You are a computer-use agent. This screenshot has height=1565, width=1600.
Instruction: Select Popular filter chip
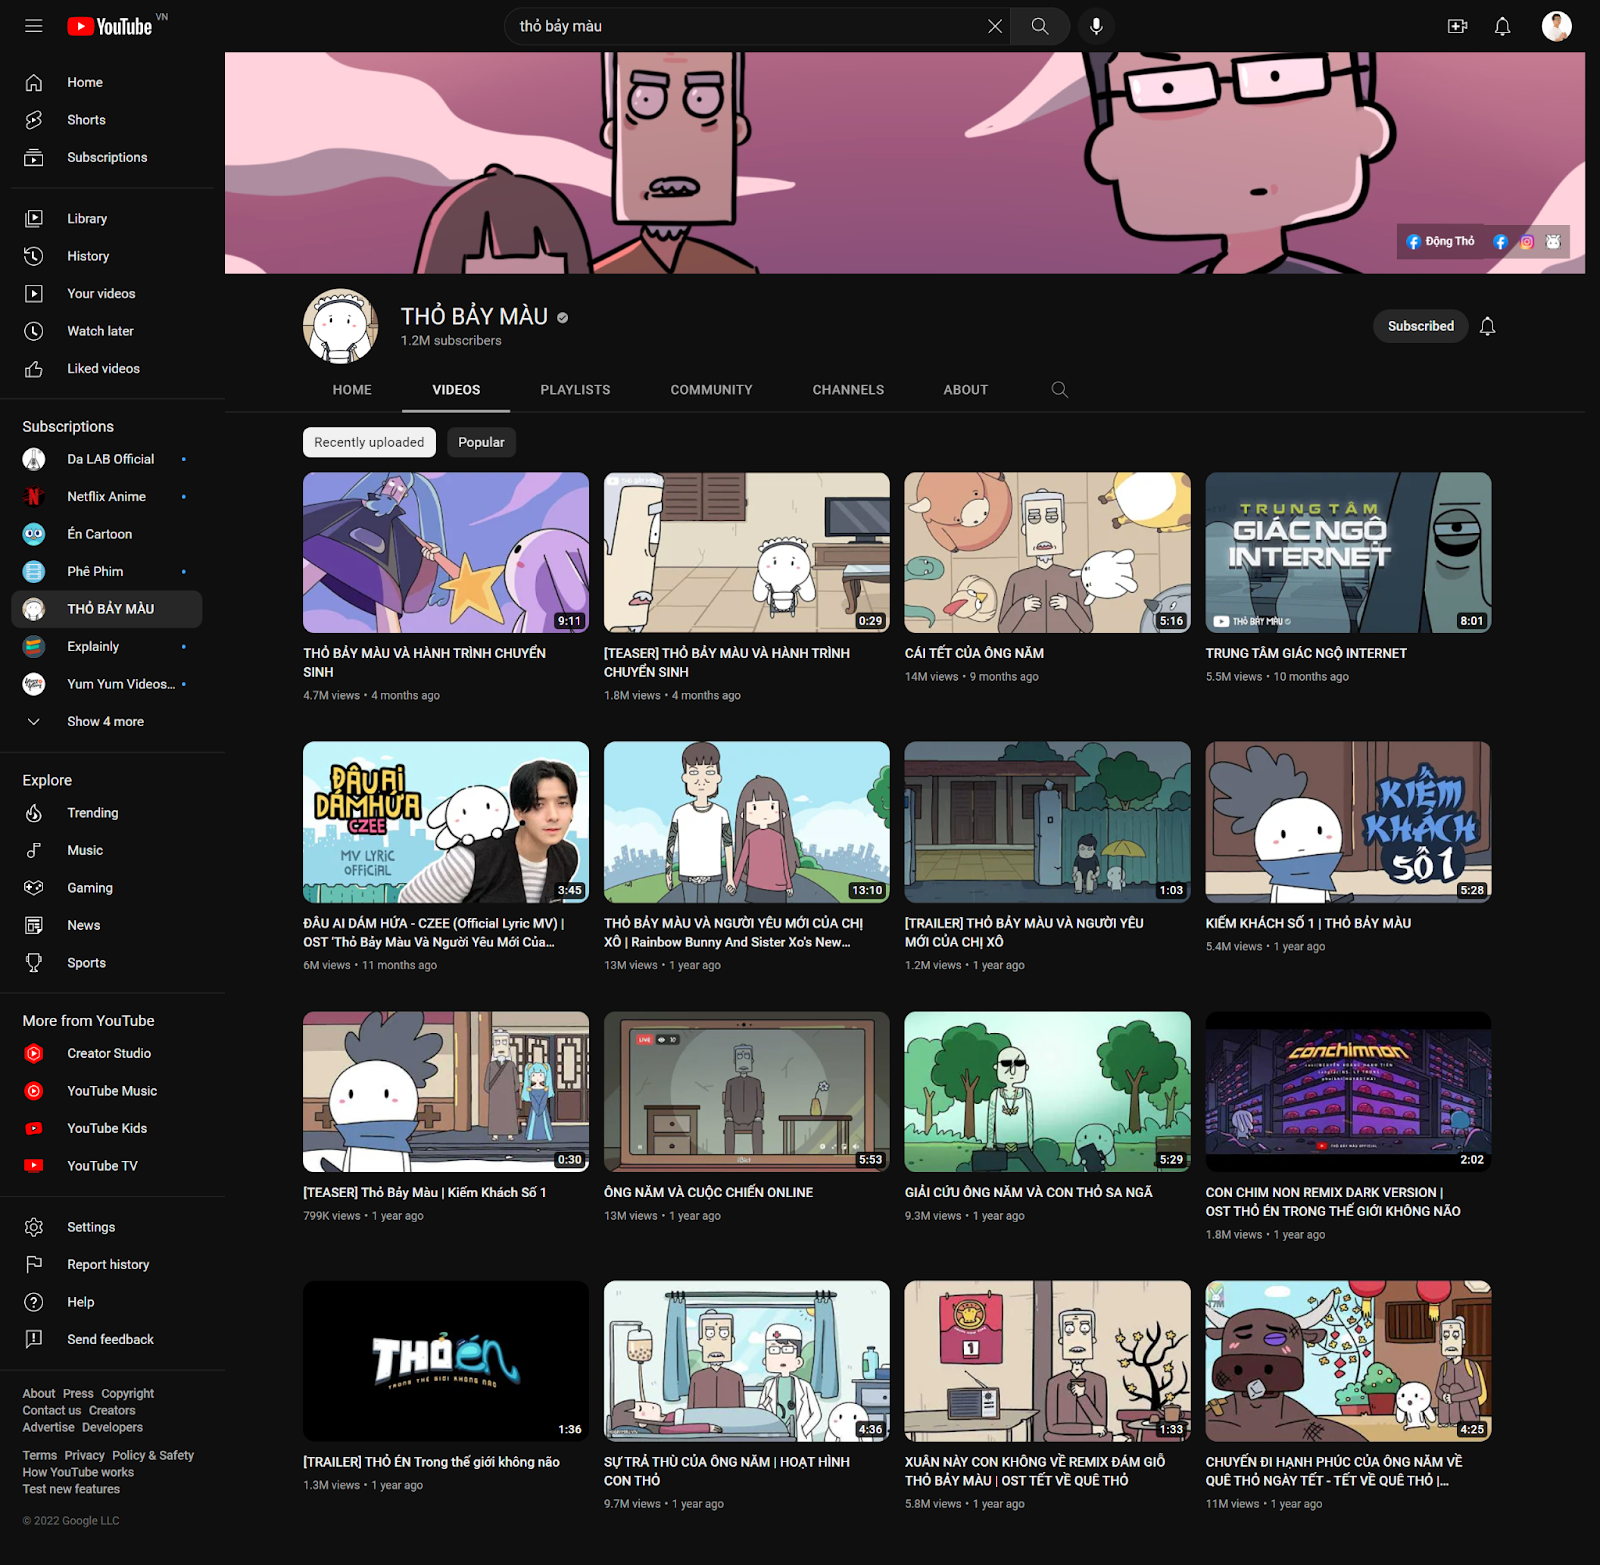(x=481, y=442)
